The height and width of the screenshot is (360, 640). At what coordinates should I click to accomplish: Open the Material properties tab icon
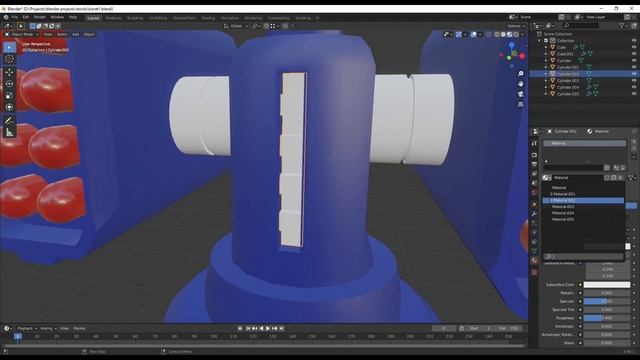(x=534, y=260)
